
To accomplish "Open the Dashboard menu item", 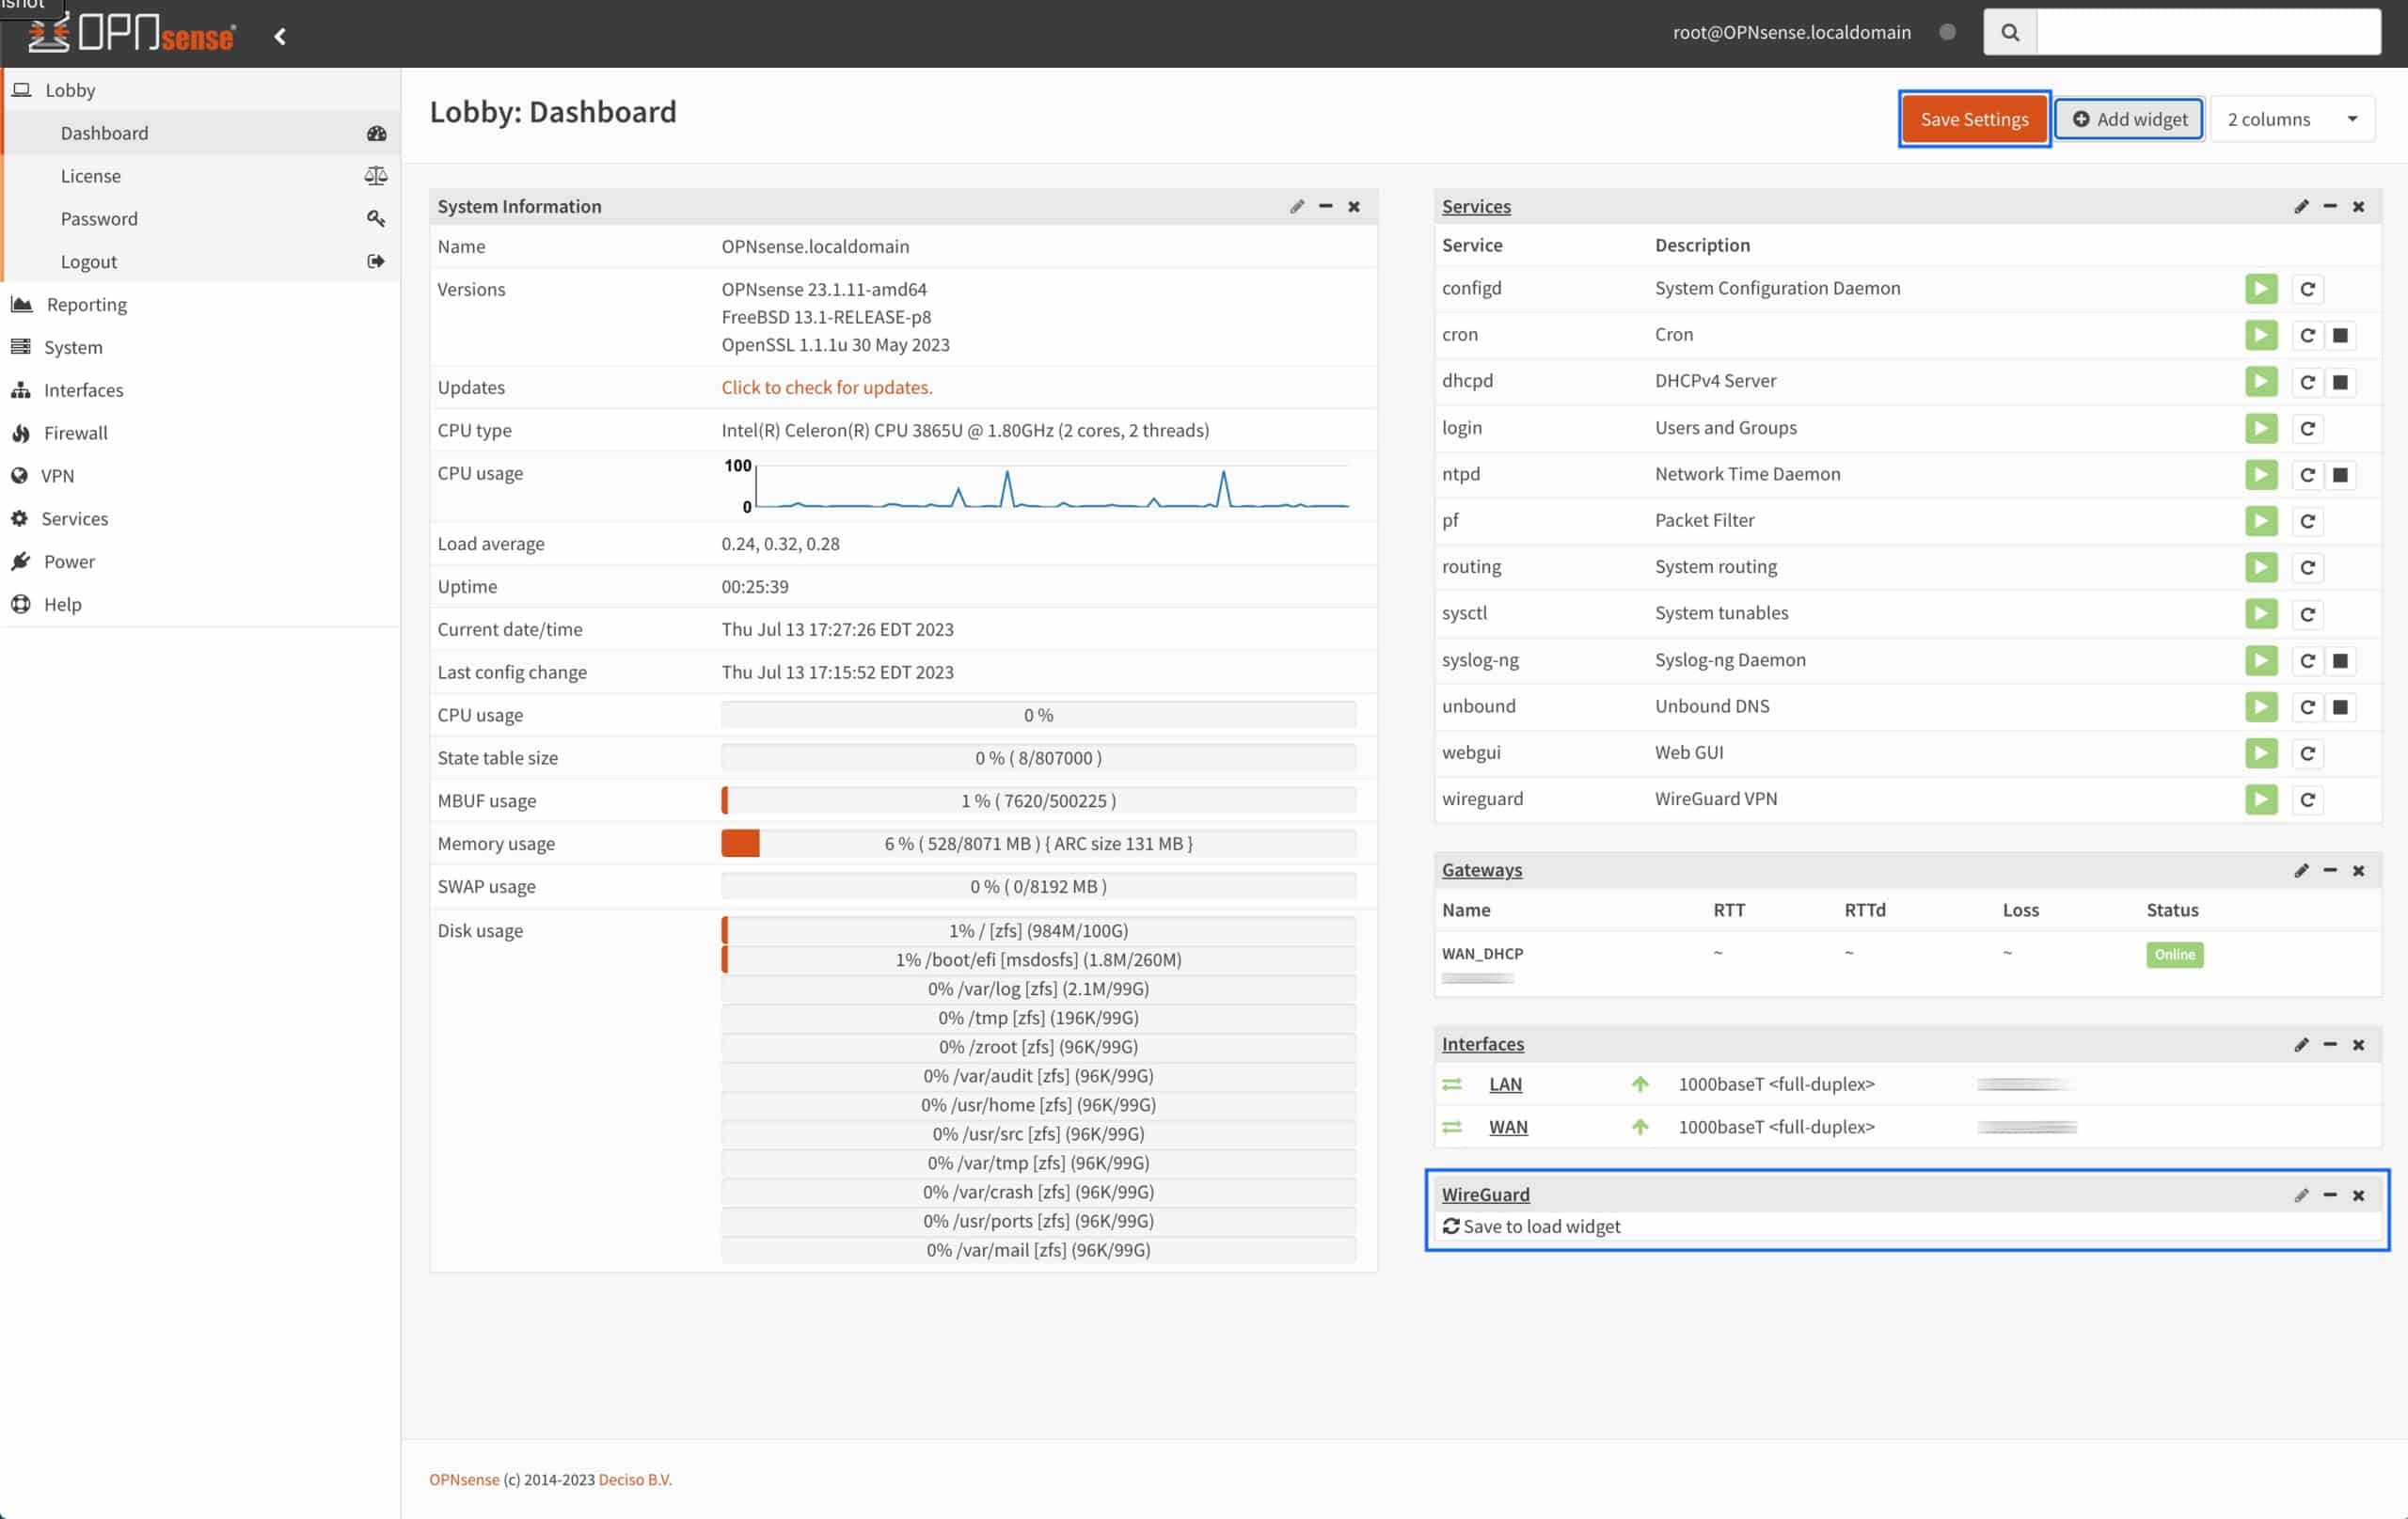I will (200, 133).
